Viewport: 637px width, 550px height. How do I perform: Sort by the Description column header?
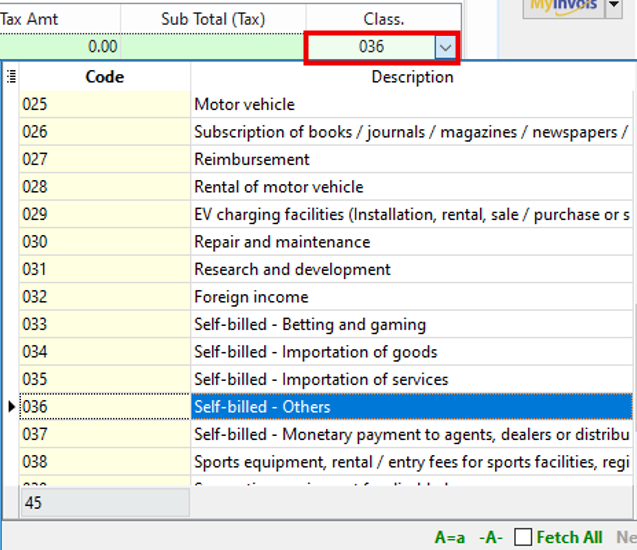pos(412,76)
